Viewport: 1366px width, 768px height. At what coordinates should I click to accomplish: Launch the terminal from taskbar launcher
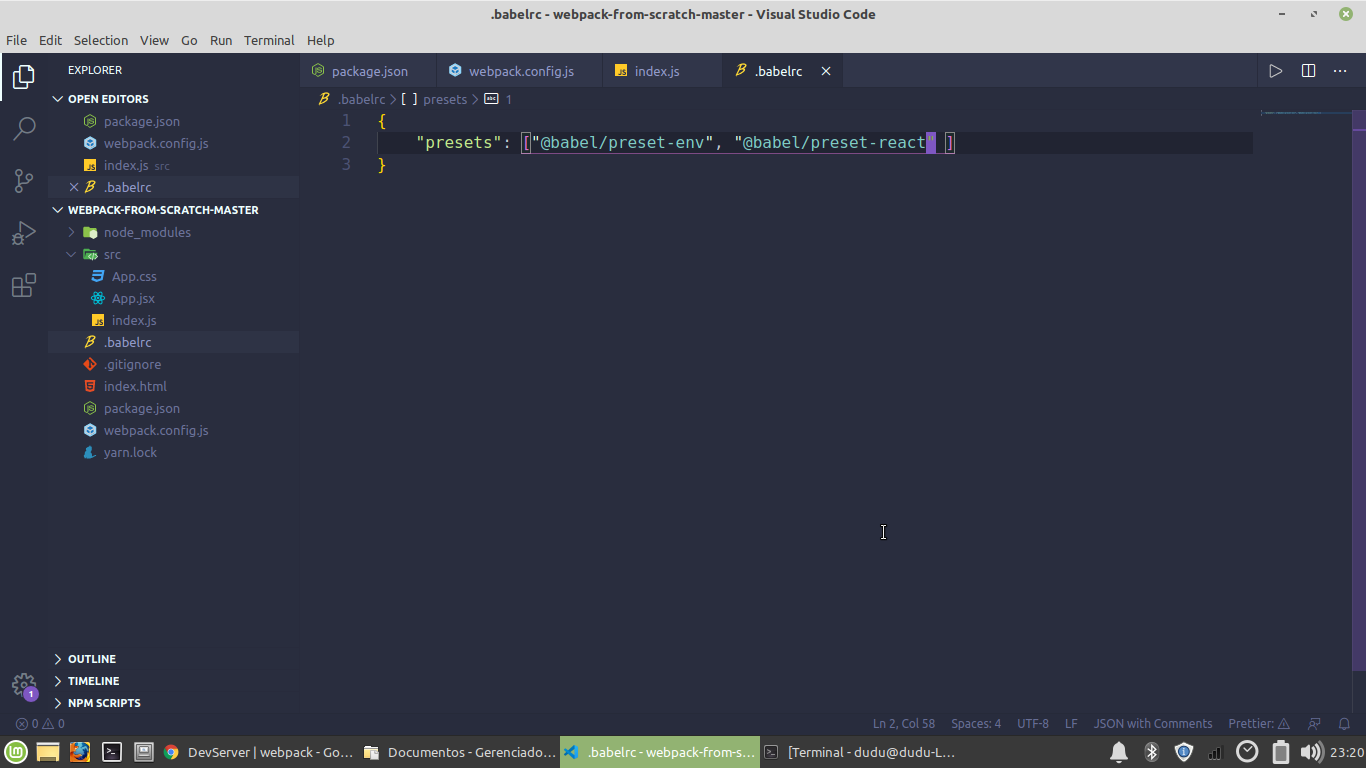coord(112,752)
